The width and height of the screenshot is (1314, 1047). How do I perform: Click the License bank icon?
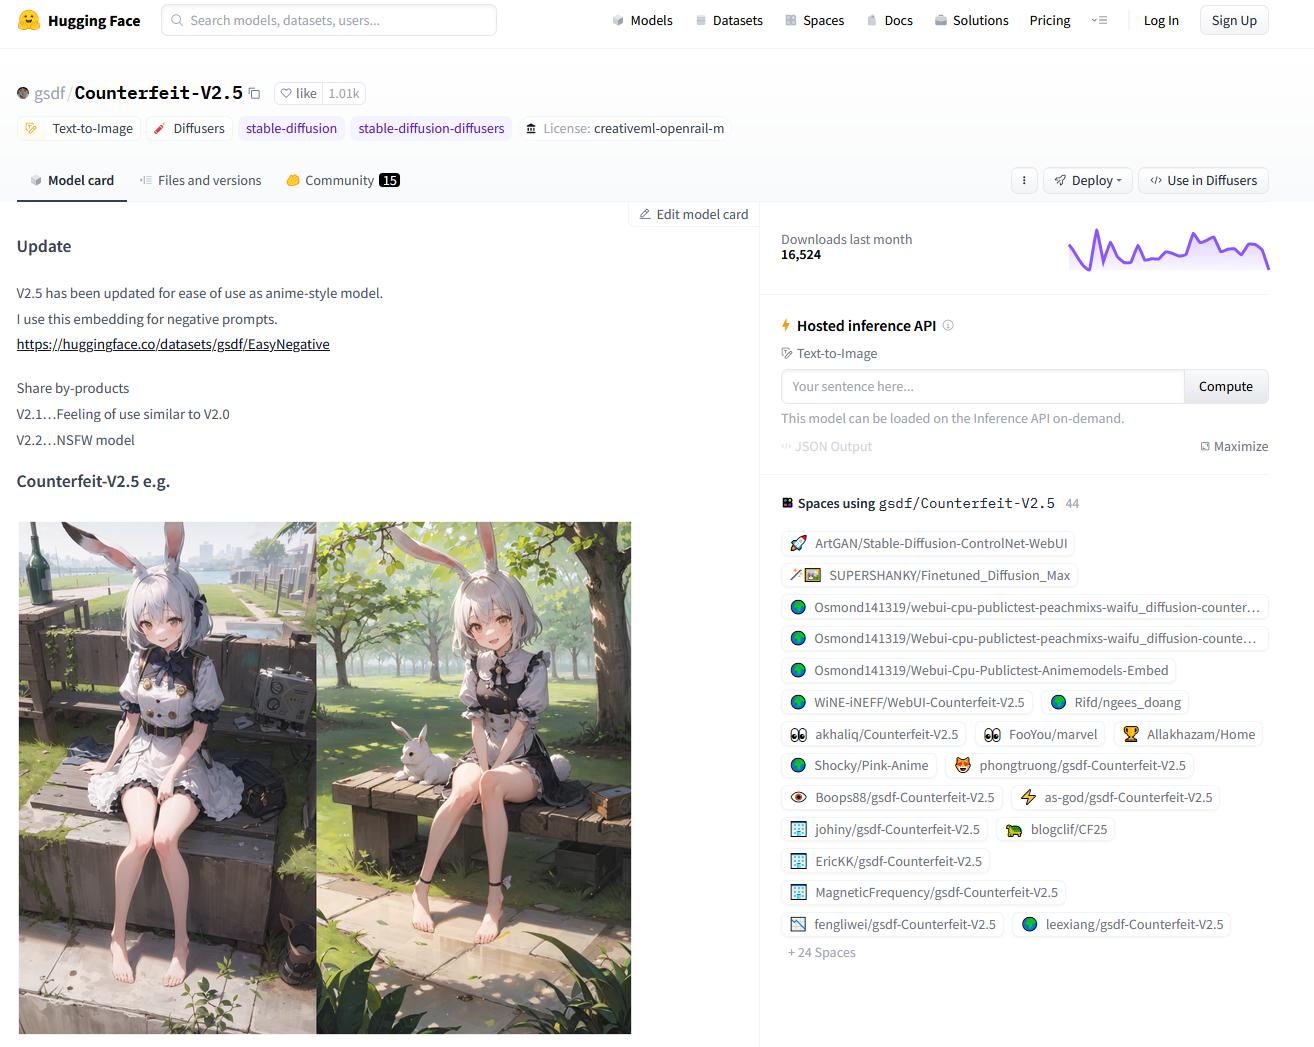coord(531,128)
